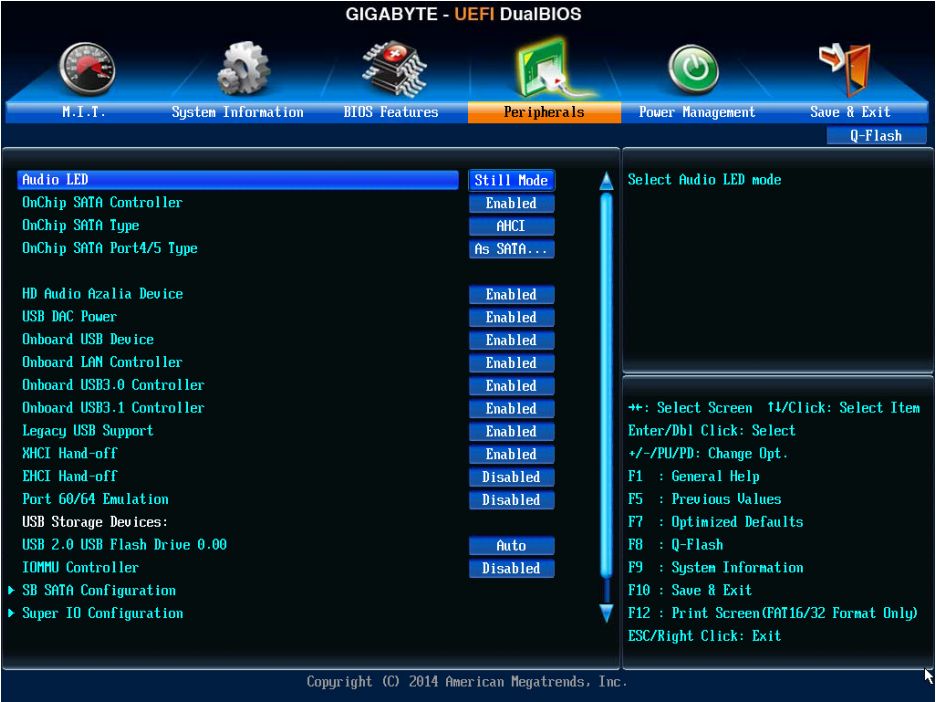Toggle Onboard USB3.1 Controller value
This screenshot has height=702, width=936.
click(512, 409)
